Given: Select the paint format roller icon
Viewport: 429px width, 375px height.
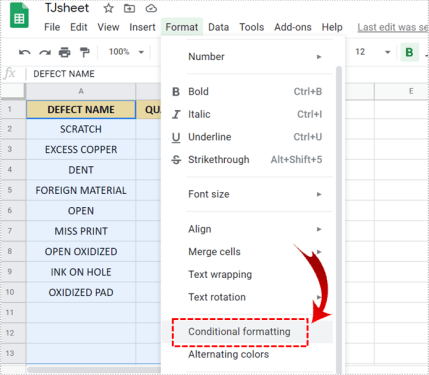Looking at the screenshot, I should [x=85, y=52].
